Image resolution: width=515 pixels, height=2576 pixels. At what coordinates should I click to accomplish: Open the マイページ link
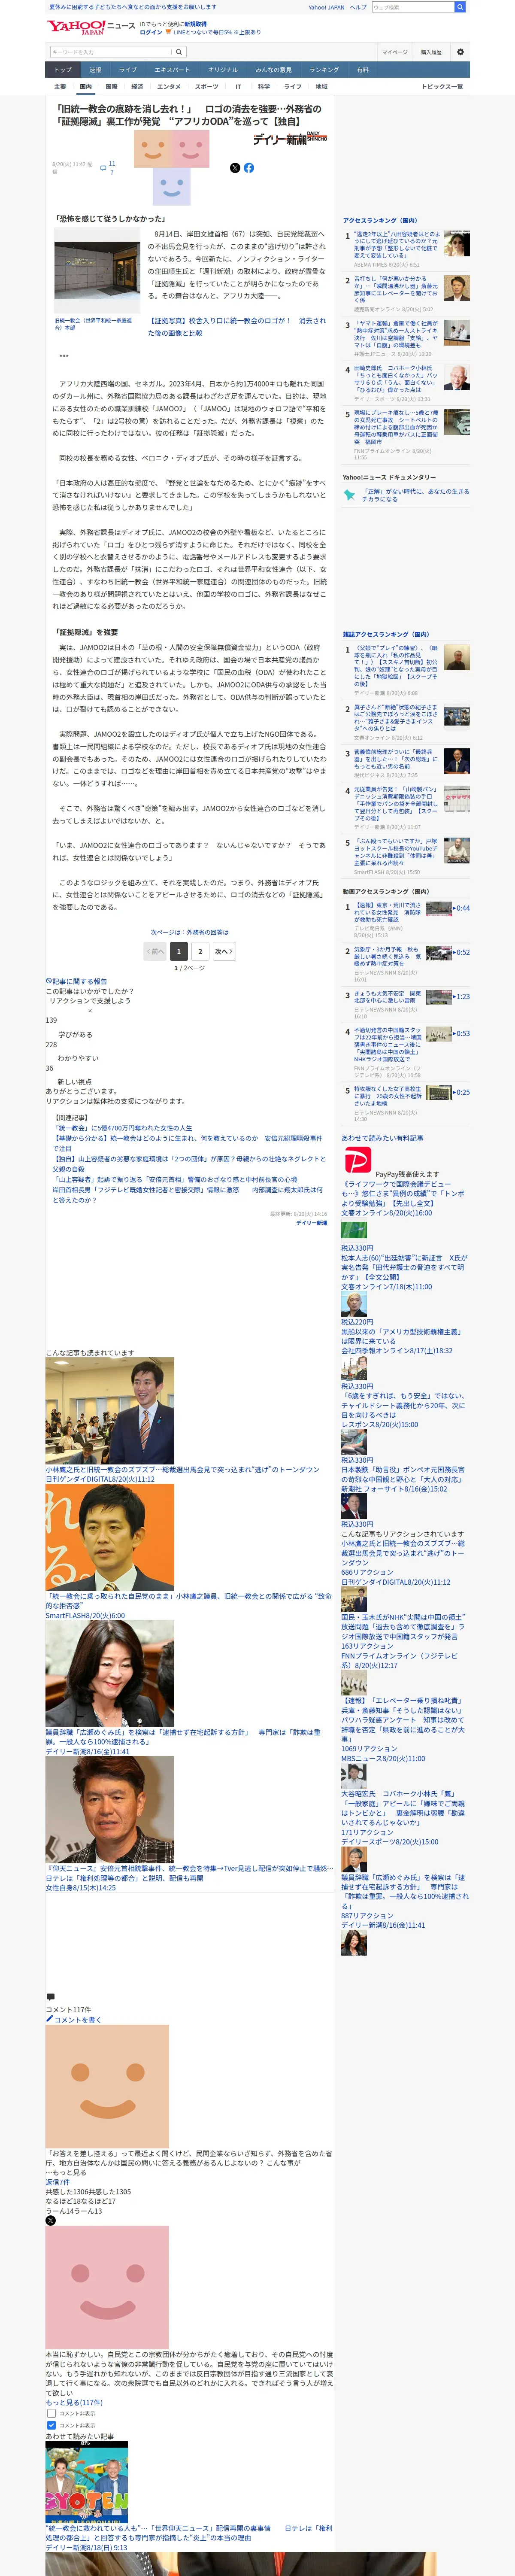[x=394, y=52]
